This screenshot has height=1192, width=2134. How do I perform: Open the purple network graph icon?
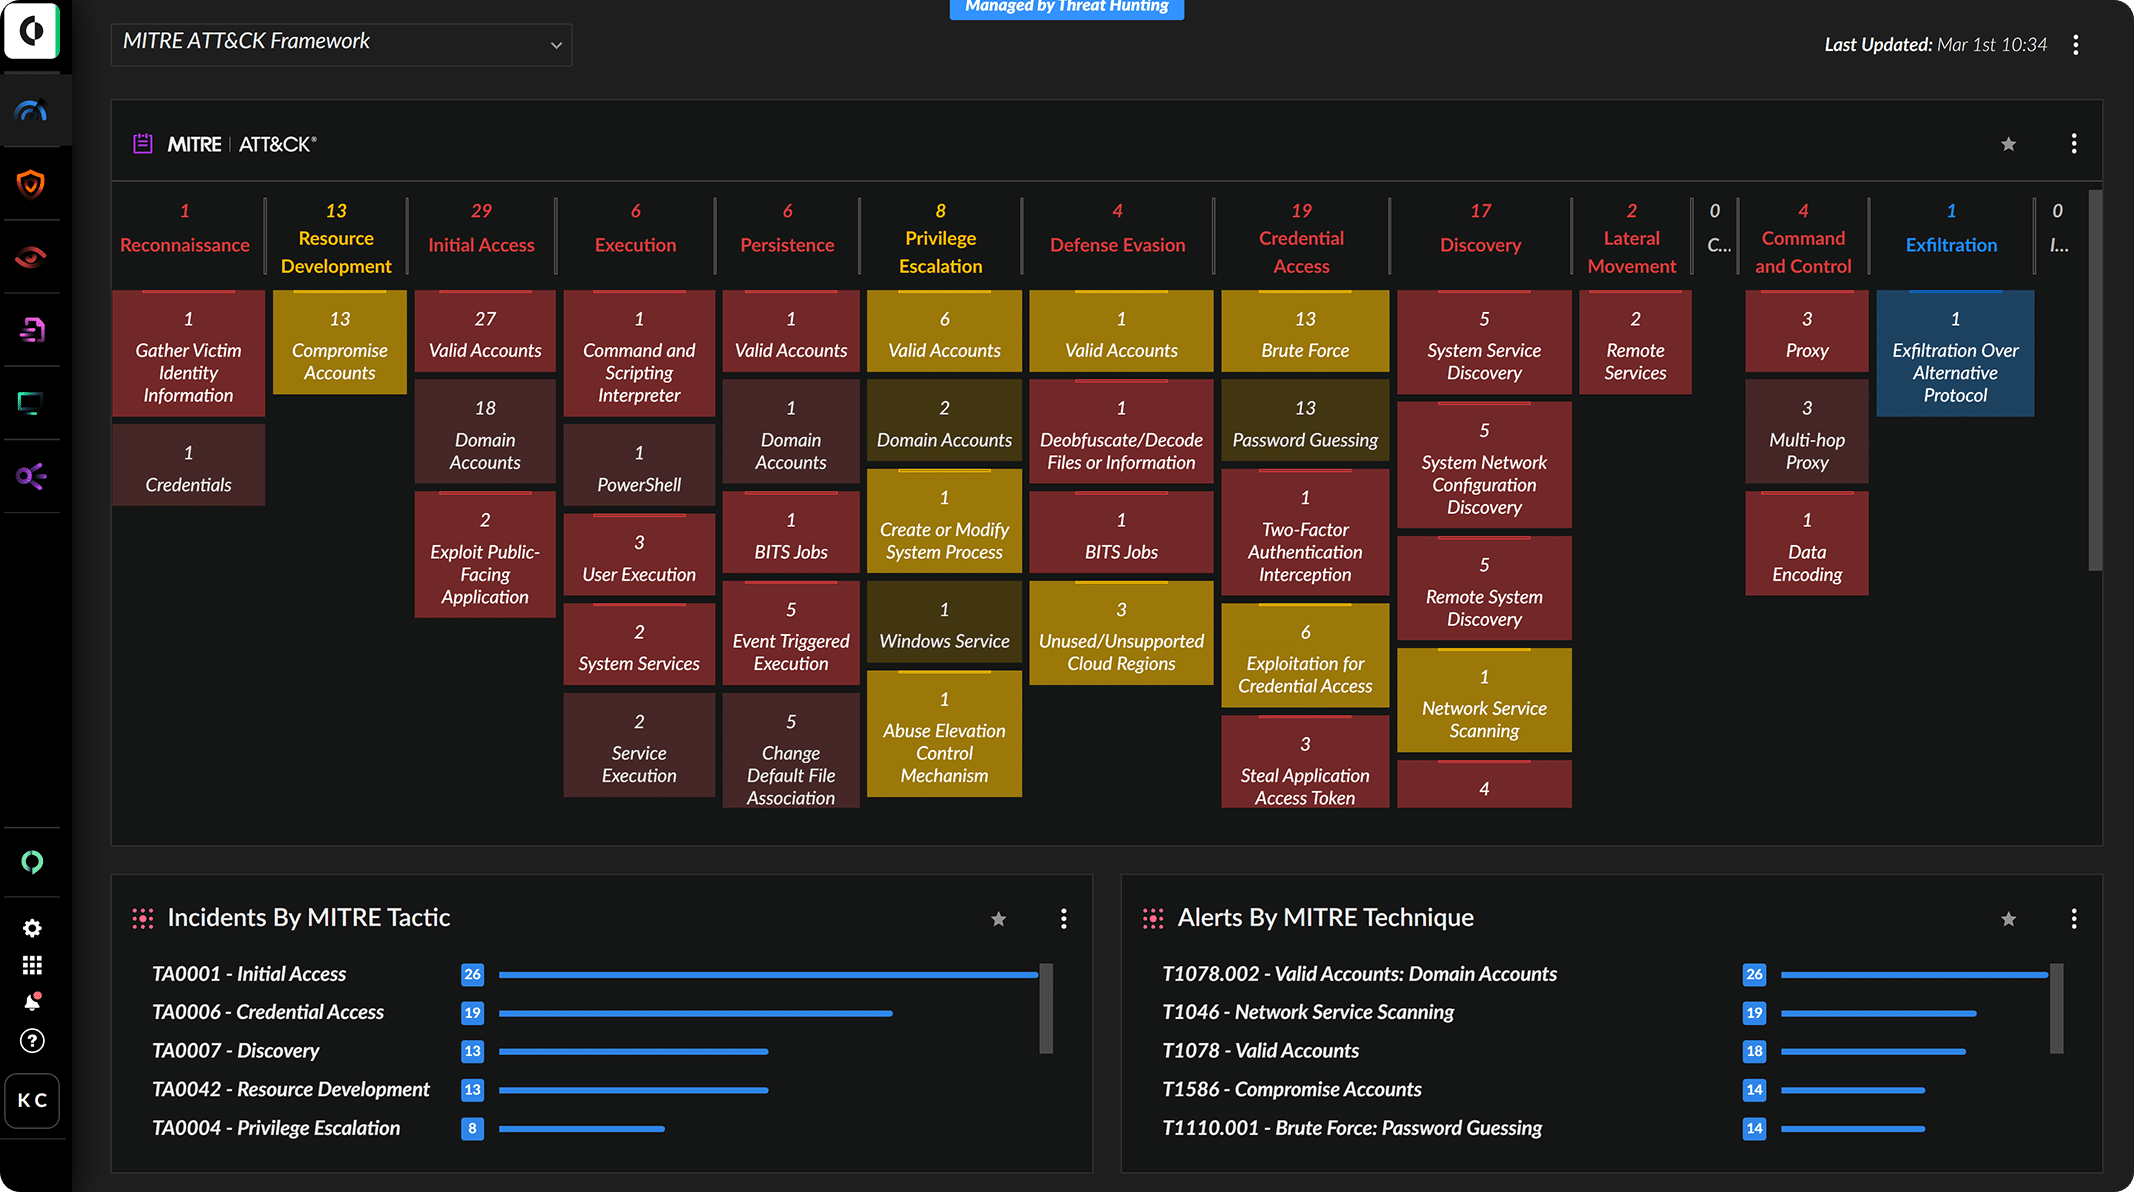pos(32,477)
